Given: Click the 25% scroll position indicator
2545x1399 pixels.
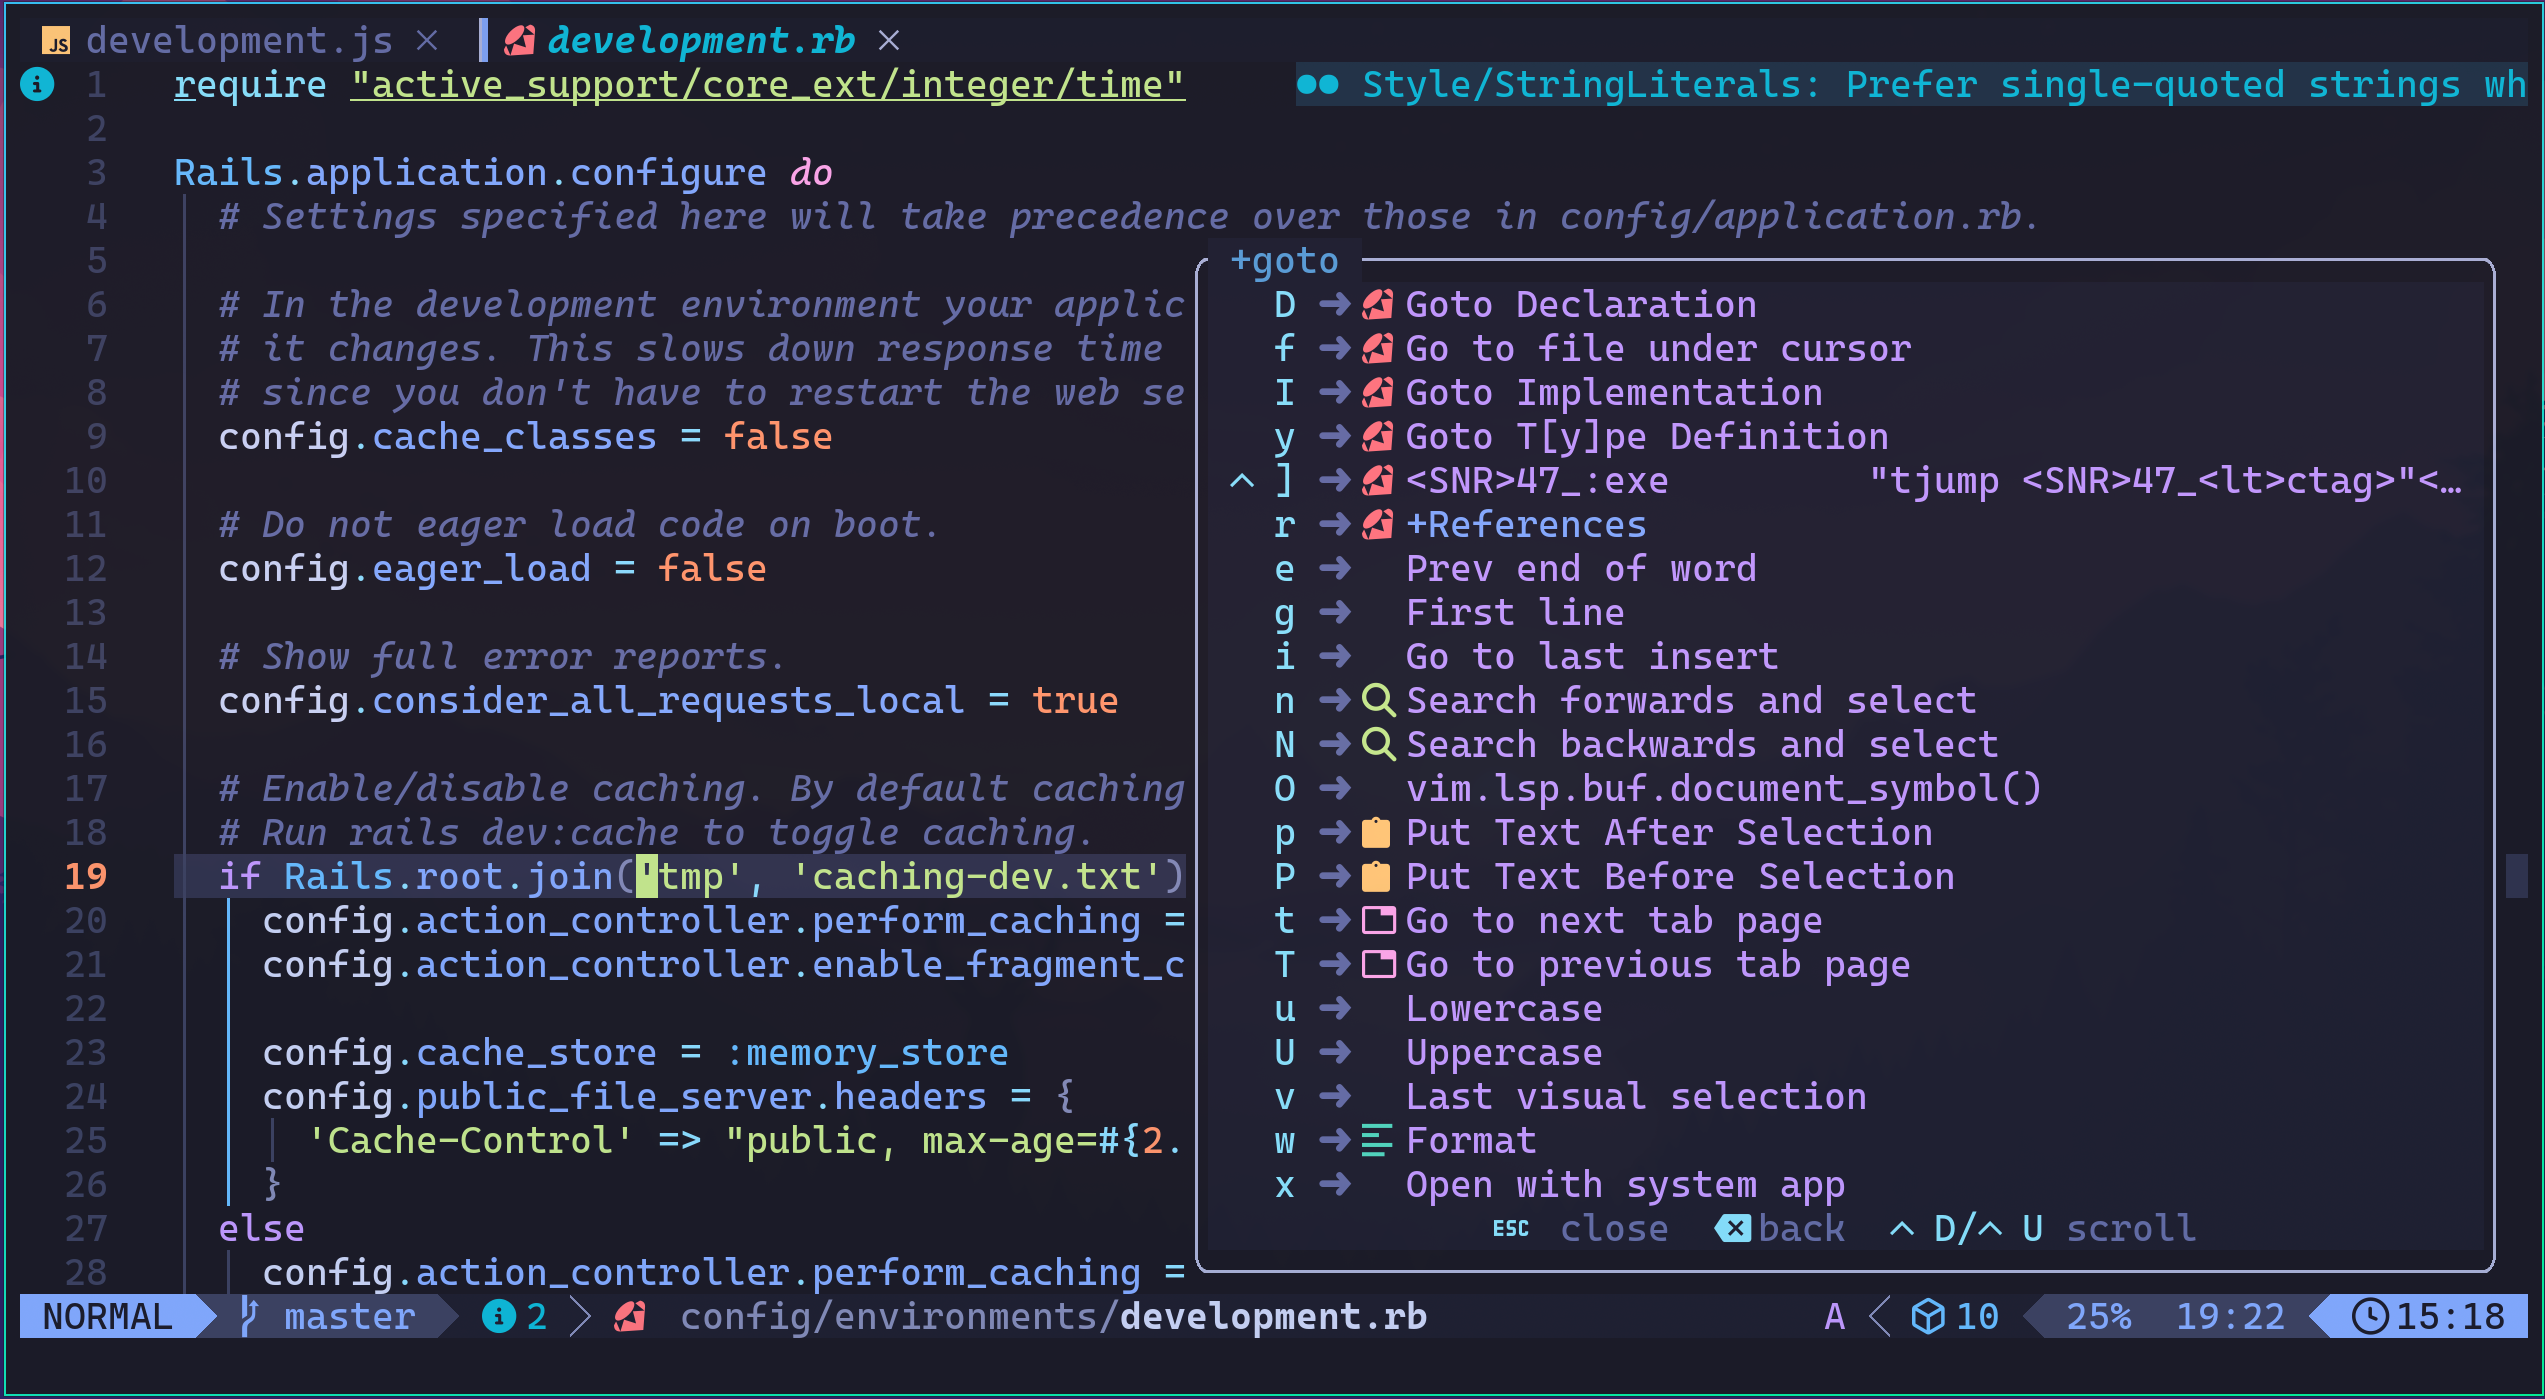Looking at the screenshot, I should (x=2098, y=1316).
